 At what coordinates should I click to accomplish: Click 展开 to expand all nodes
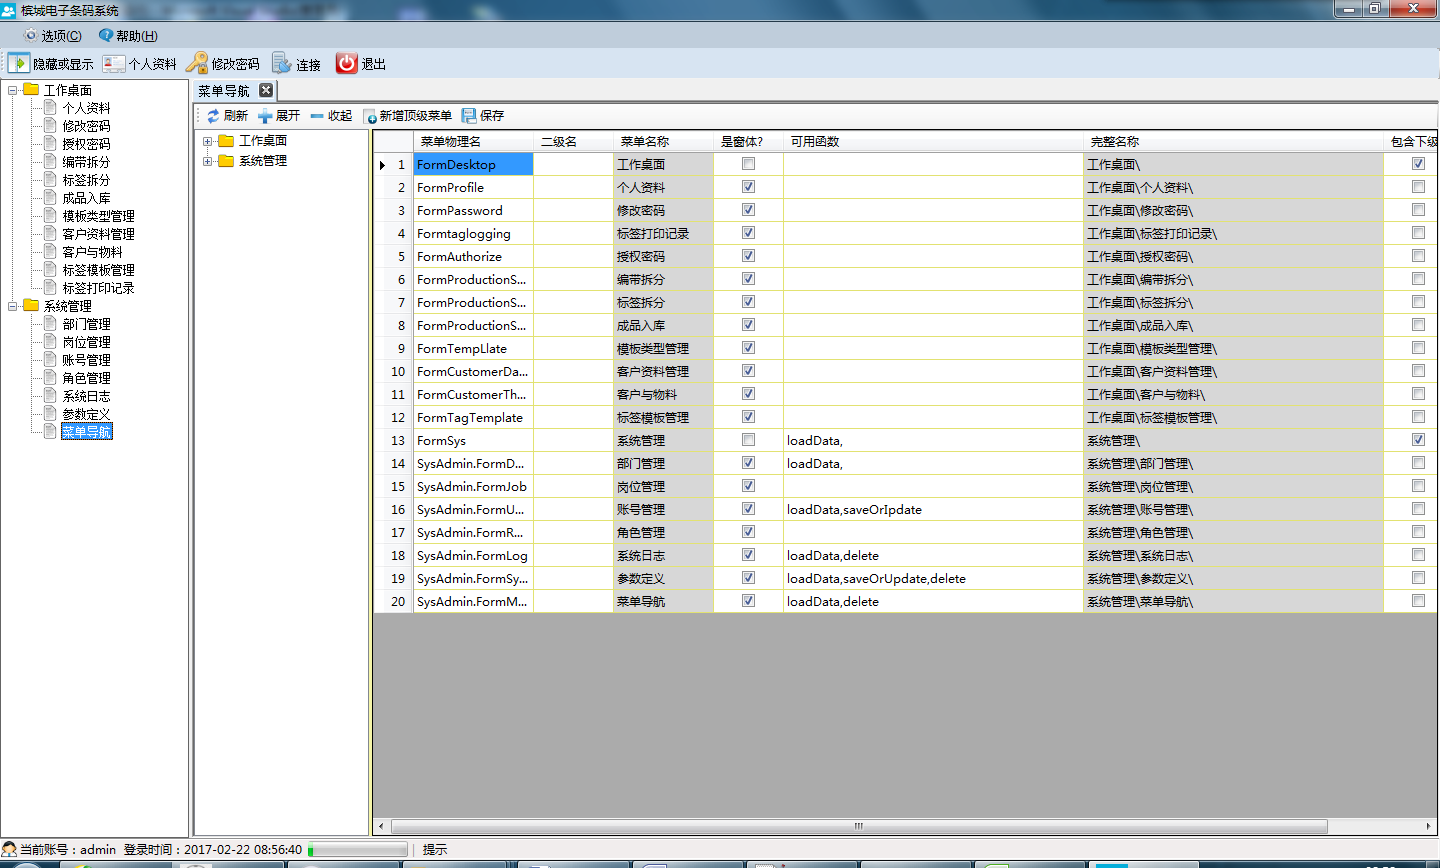pos(279,116)
